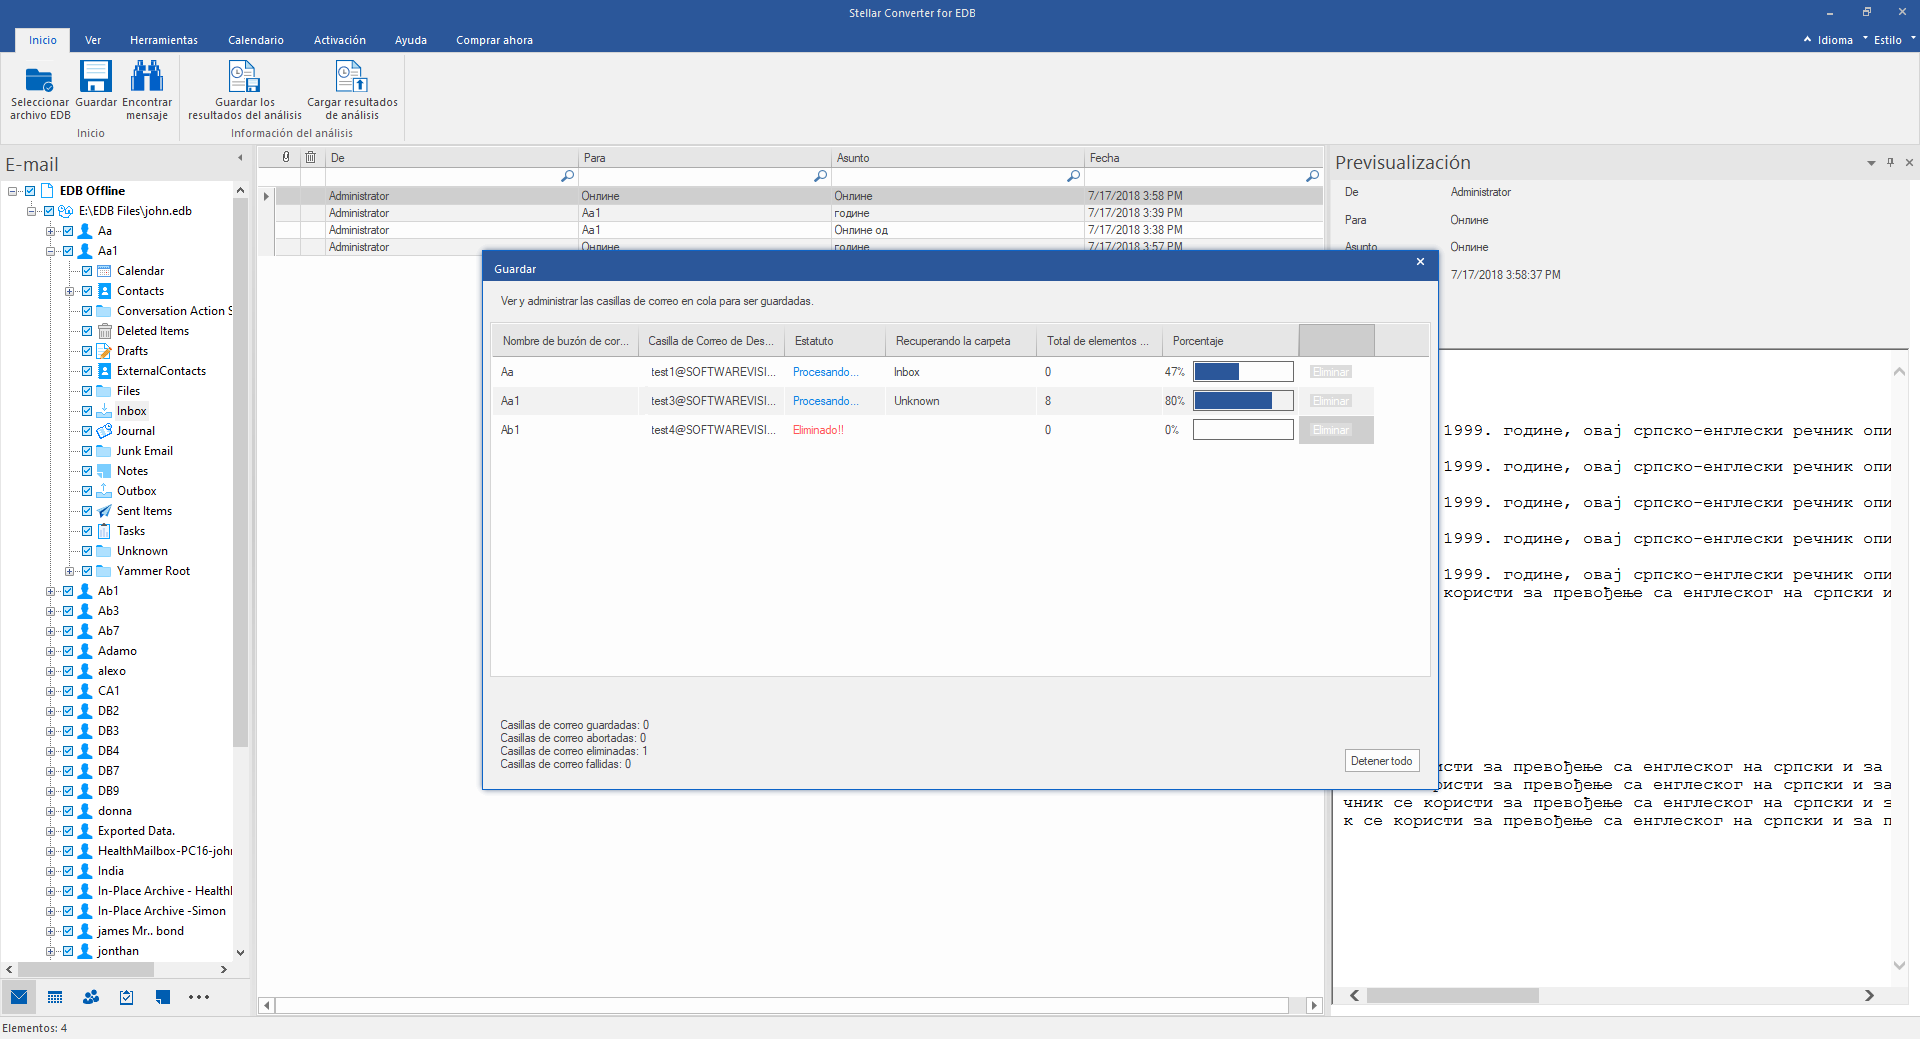Toggle checkbox for mailbox Aa

click(68, 231)
